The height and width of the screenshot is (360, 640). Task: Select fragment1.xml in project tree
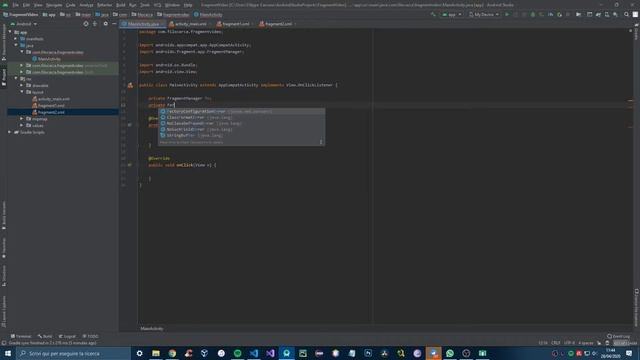(x=51, y=105)
